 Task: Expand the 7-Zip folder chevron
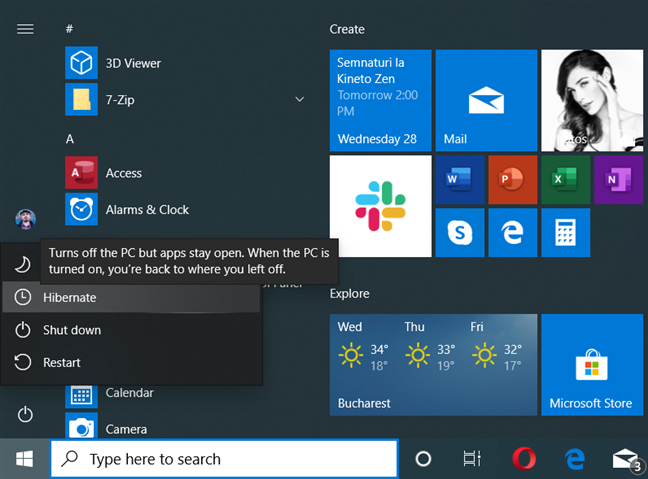tap(300, 100)
